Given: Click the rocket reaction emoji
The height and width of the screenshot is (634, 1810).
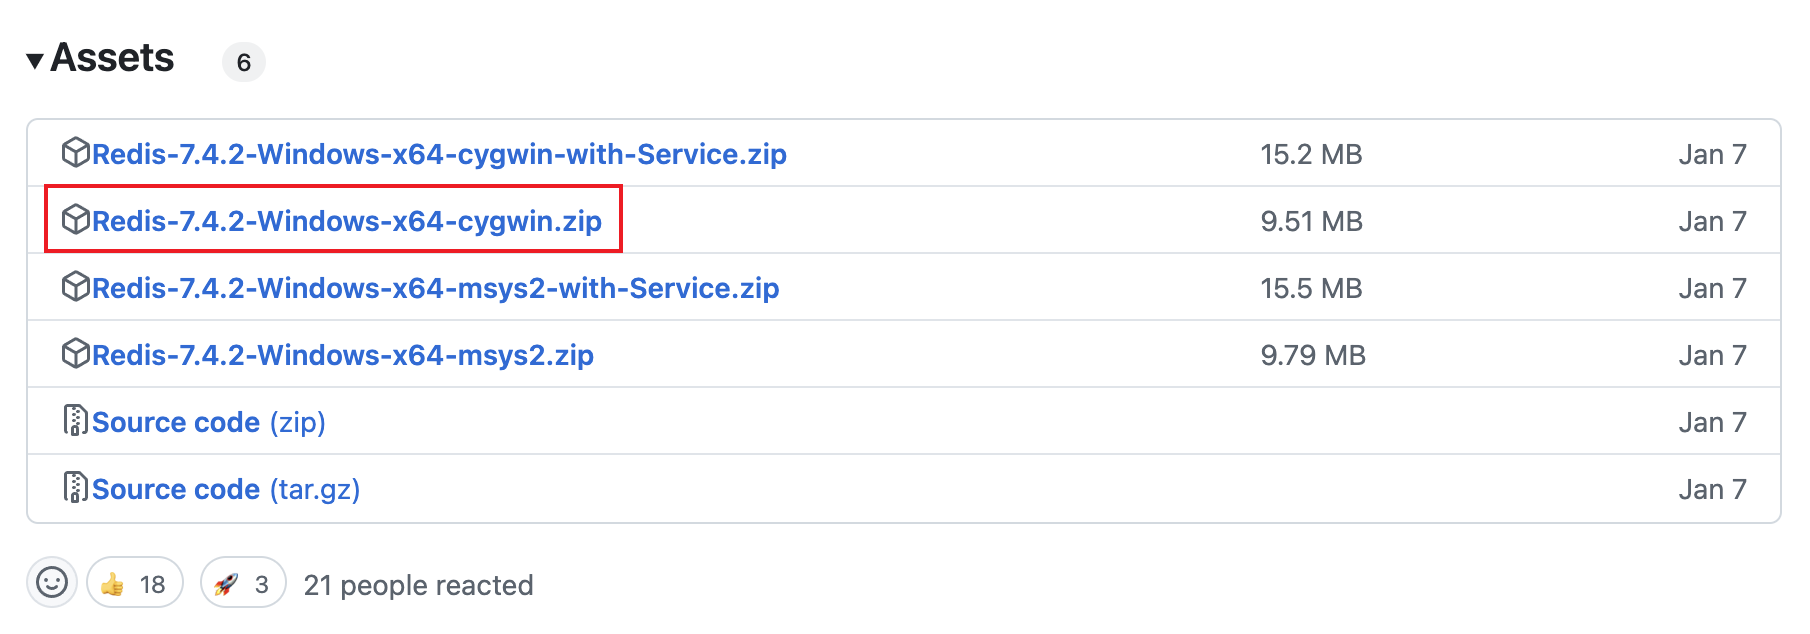Looking at the screenshot, I should tap(229, 584).
